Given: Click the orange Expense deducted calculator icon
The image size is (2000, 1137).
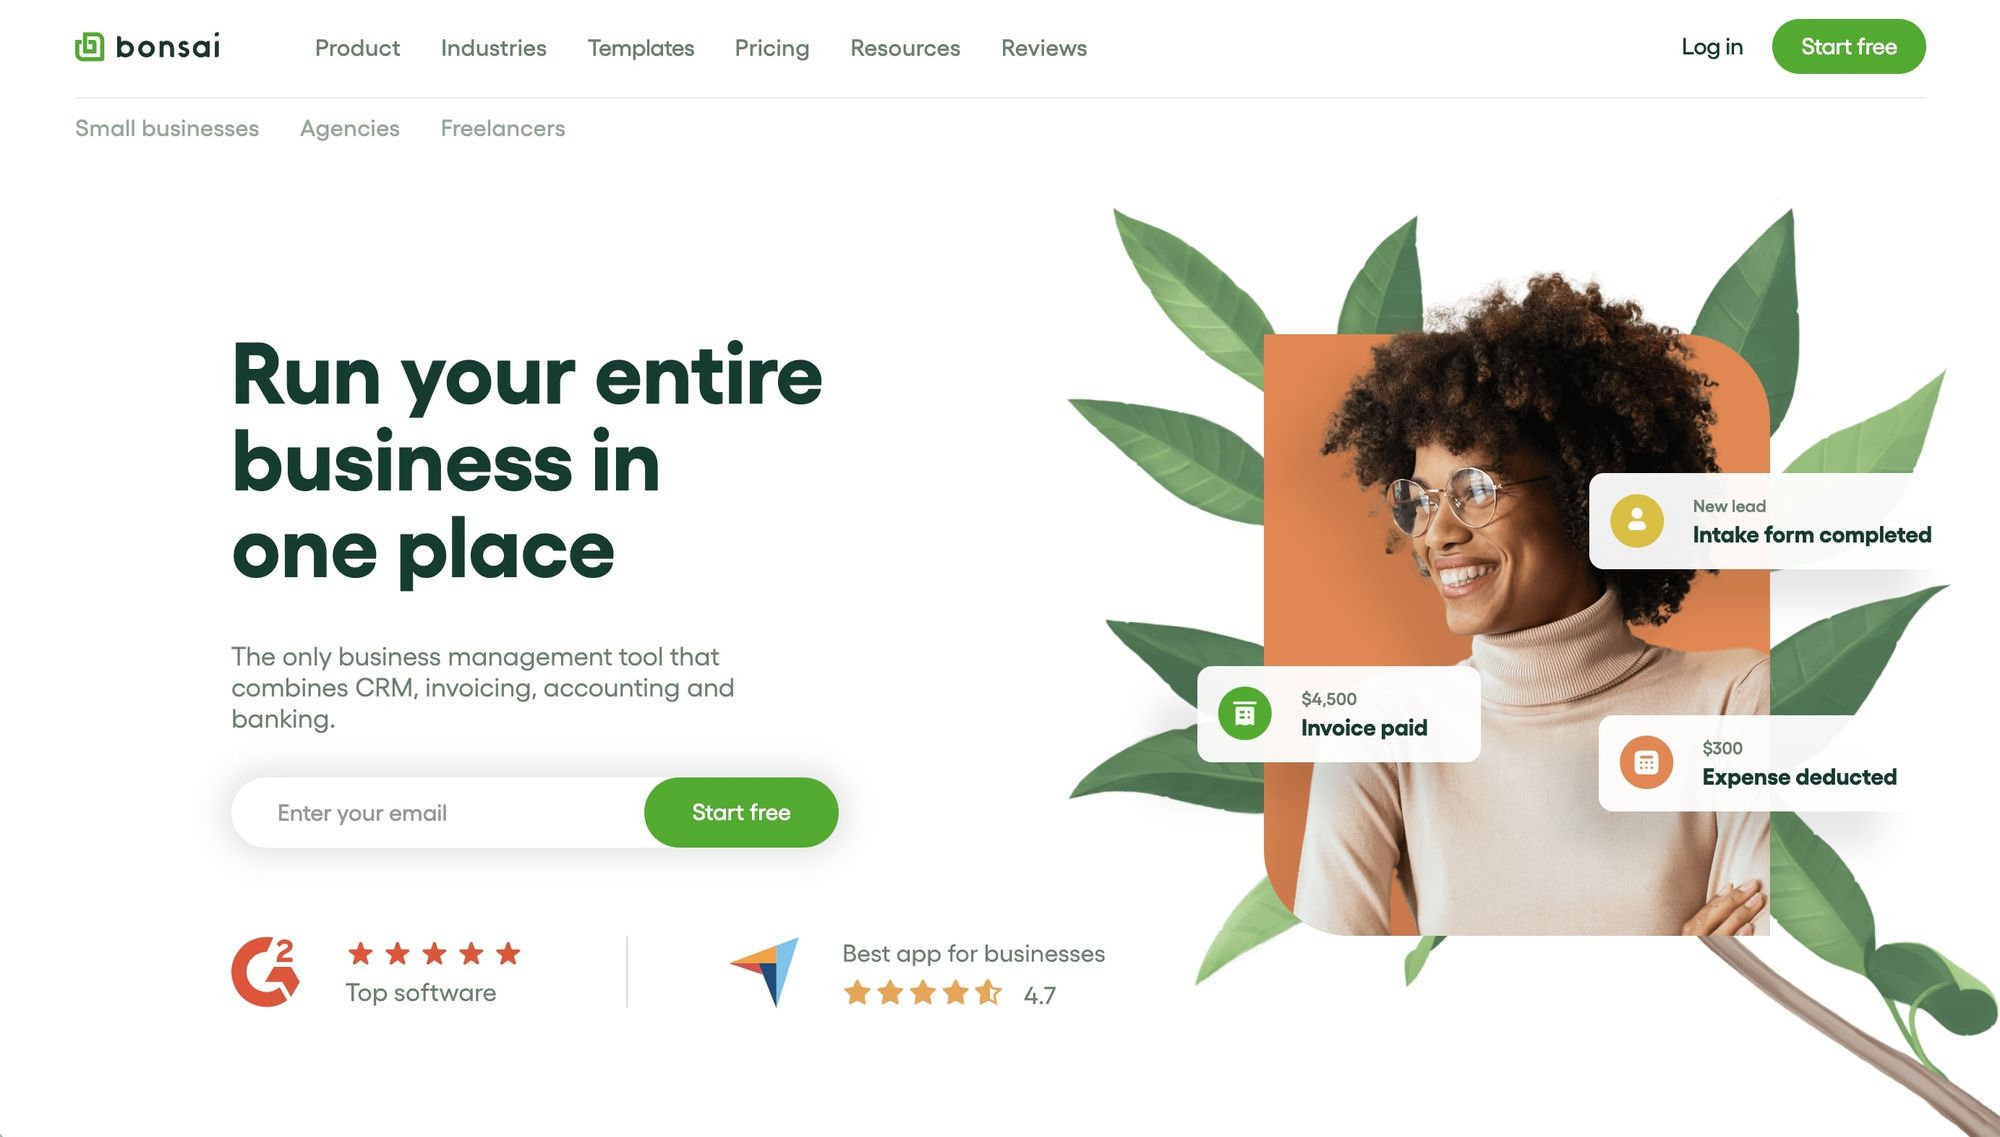Looking at the screenshot, I should click(x=1646, y=763).
